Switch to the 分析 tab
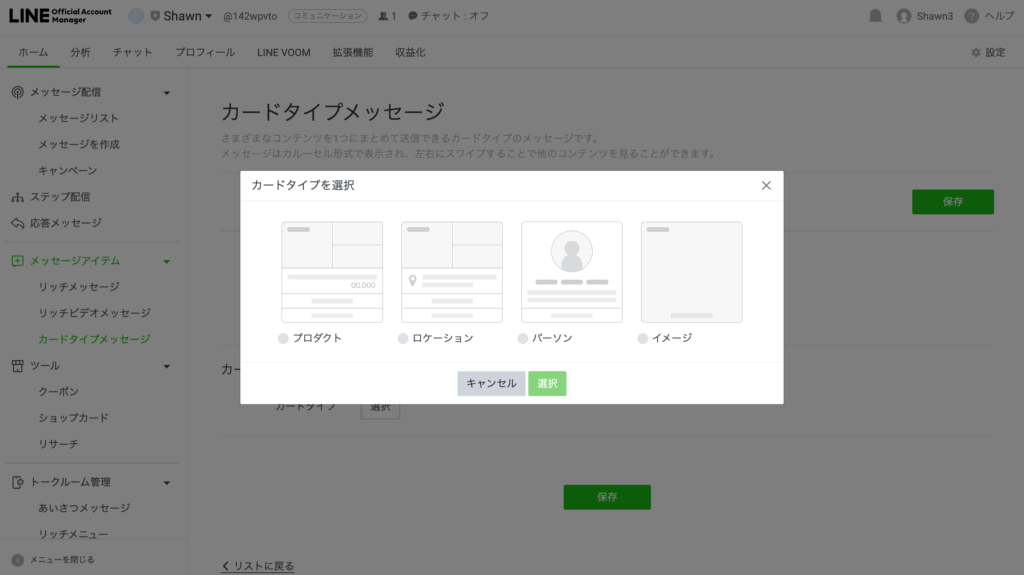The width and height of the screenshot is (1024, 575). 80,52
